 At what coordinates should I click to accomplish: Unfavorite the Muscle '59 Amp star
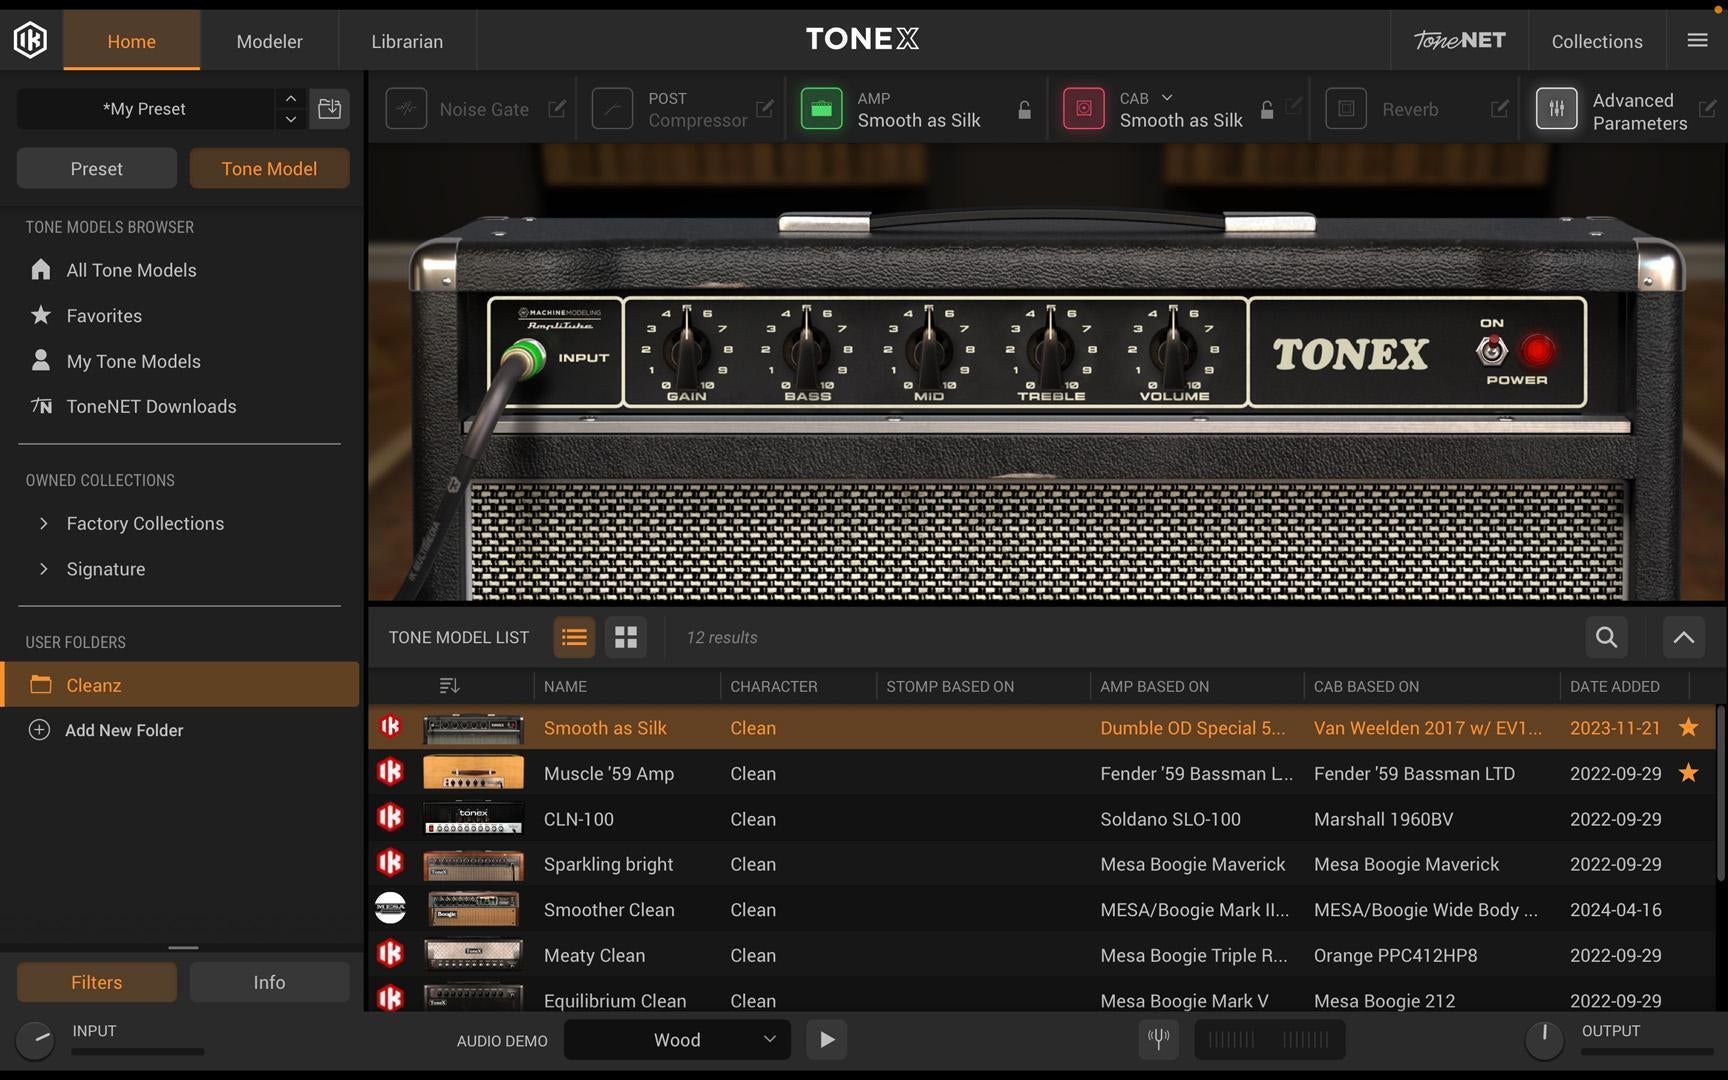click(1688, 773)
